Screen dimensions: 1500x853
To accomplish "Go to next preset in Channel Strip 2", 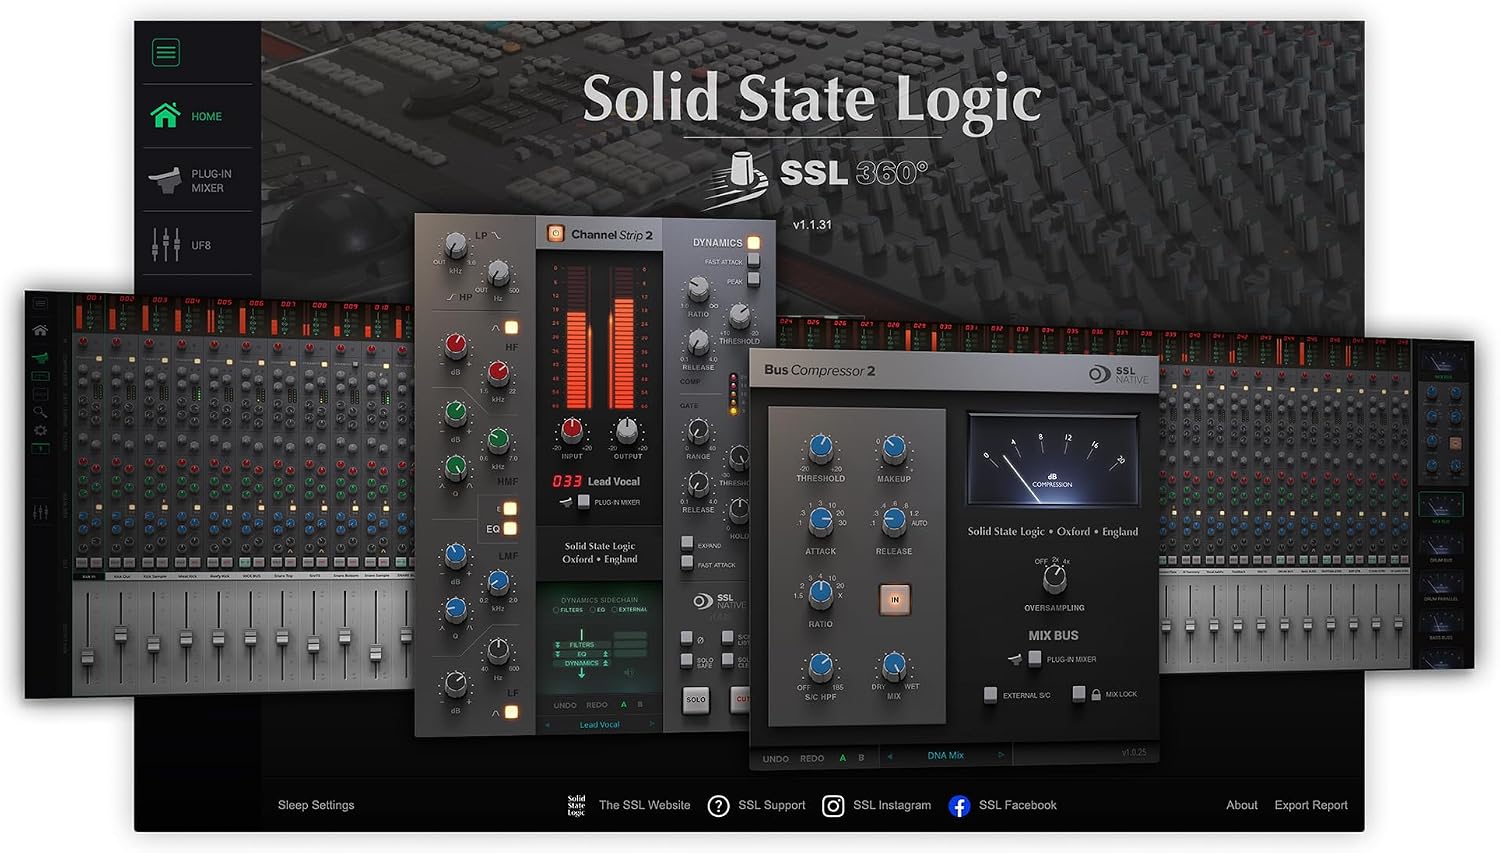I will coord(652,725).
